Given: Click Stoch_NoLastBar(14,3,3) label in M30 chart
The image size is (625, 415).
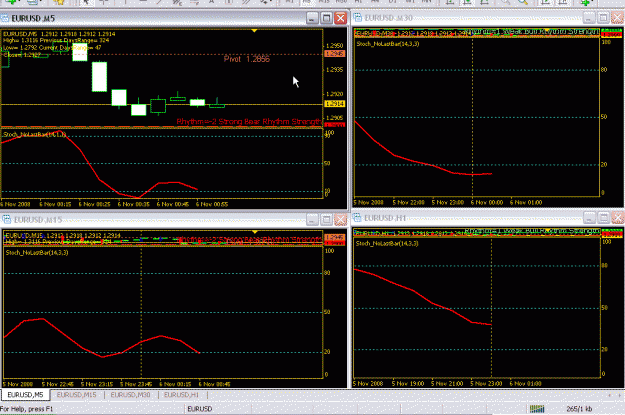Looking at the screenshot, I should click(x=387, y=44).
